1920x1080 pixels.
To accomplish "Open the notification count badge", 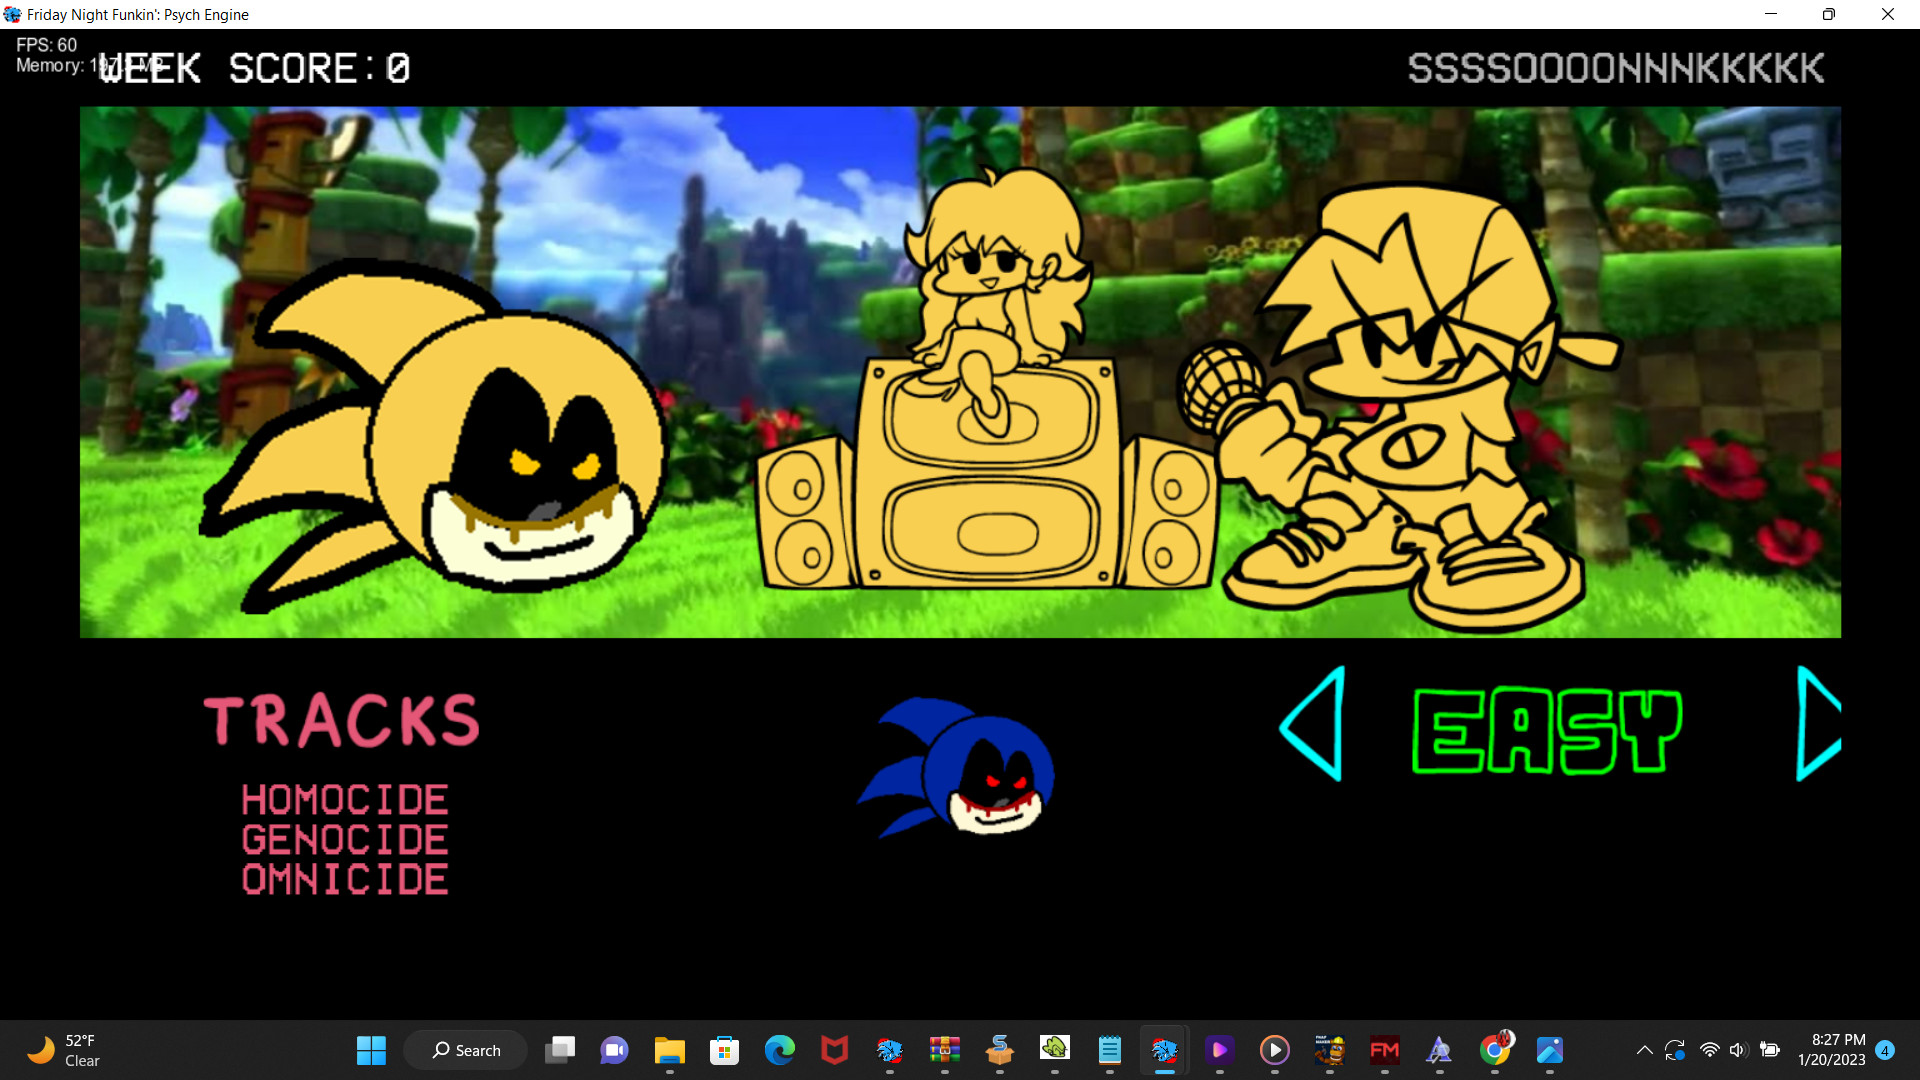I will tap(1885, 1050).
